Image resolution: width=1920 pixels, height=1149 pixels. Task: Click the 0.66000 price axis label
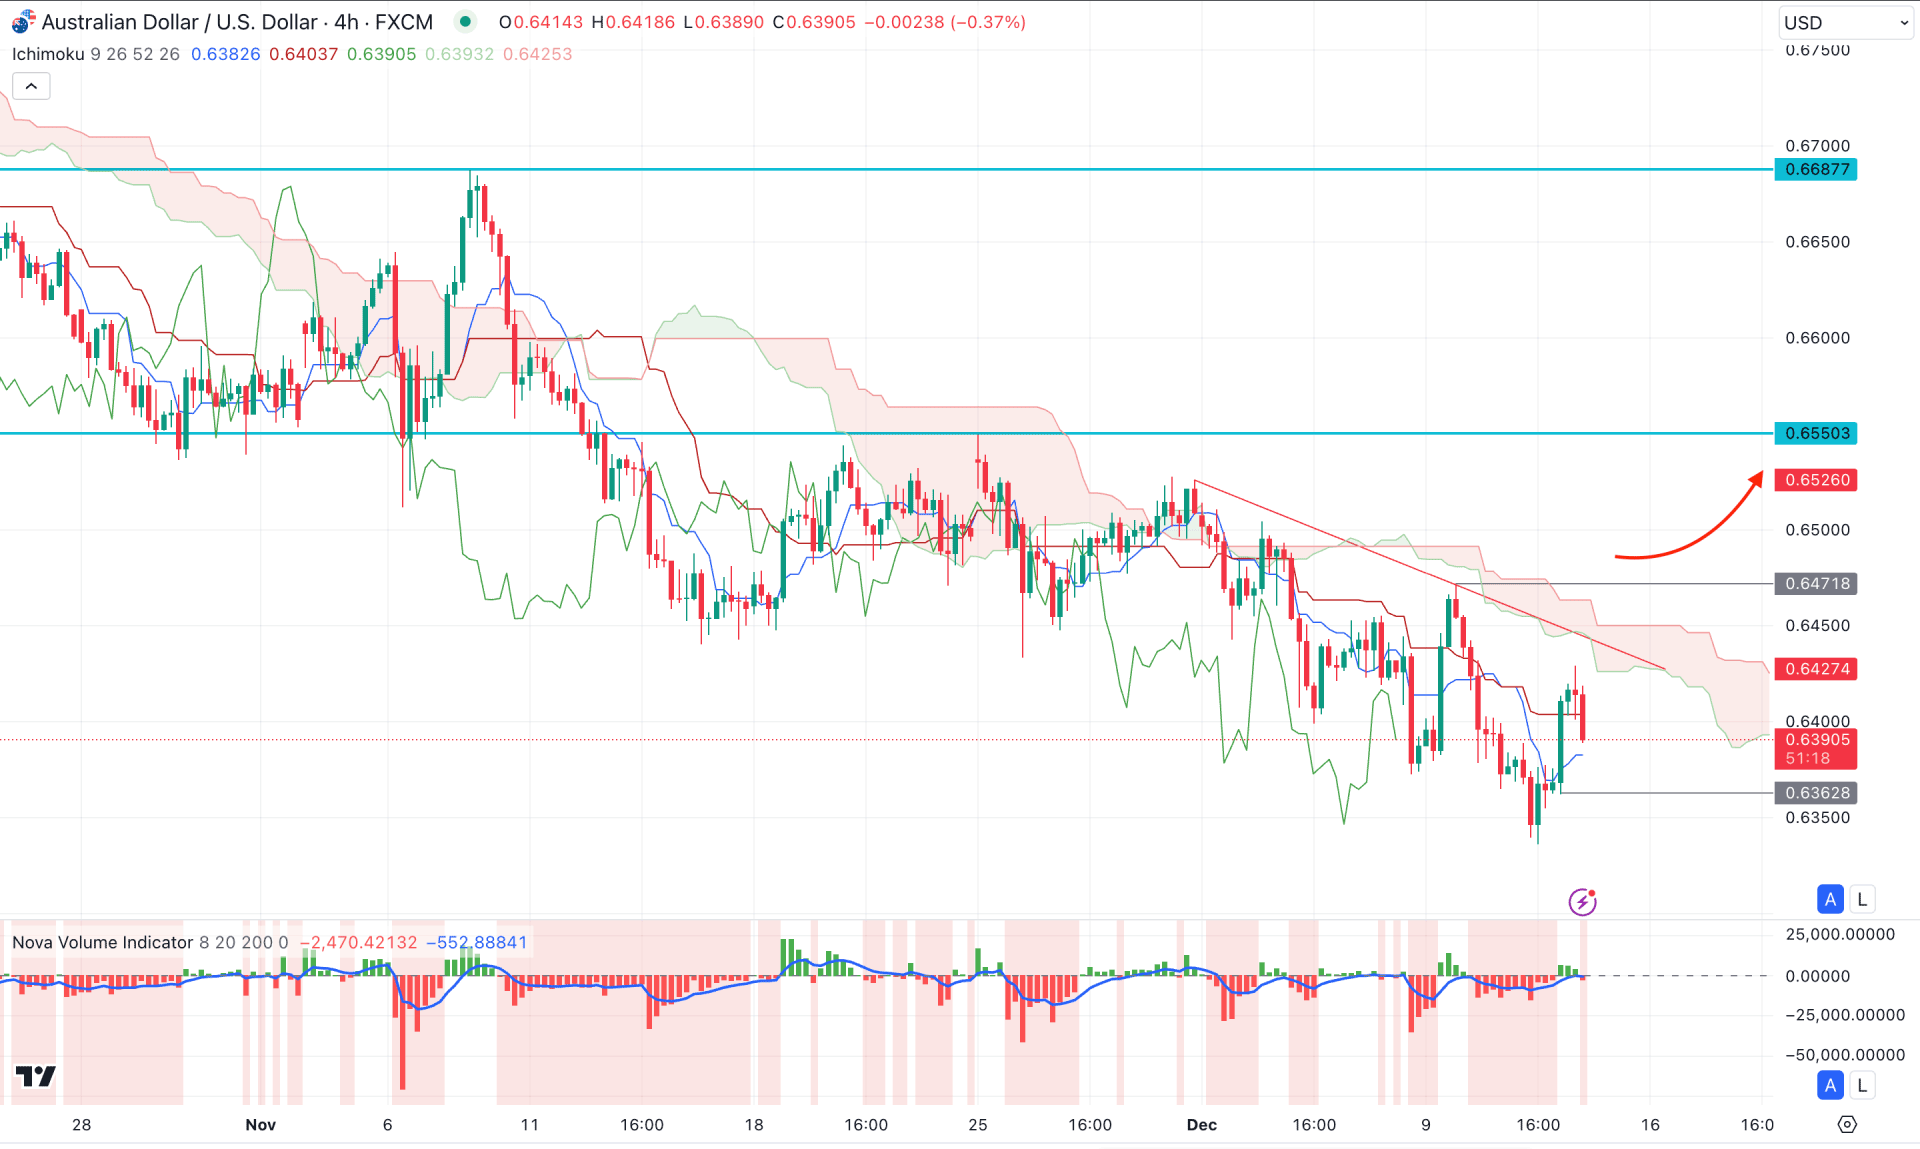click(1817, 338)
